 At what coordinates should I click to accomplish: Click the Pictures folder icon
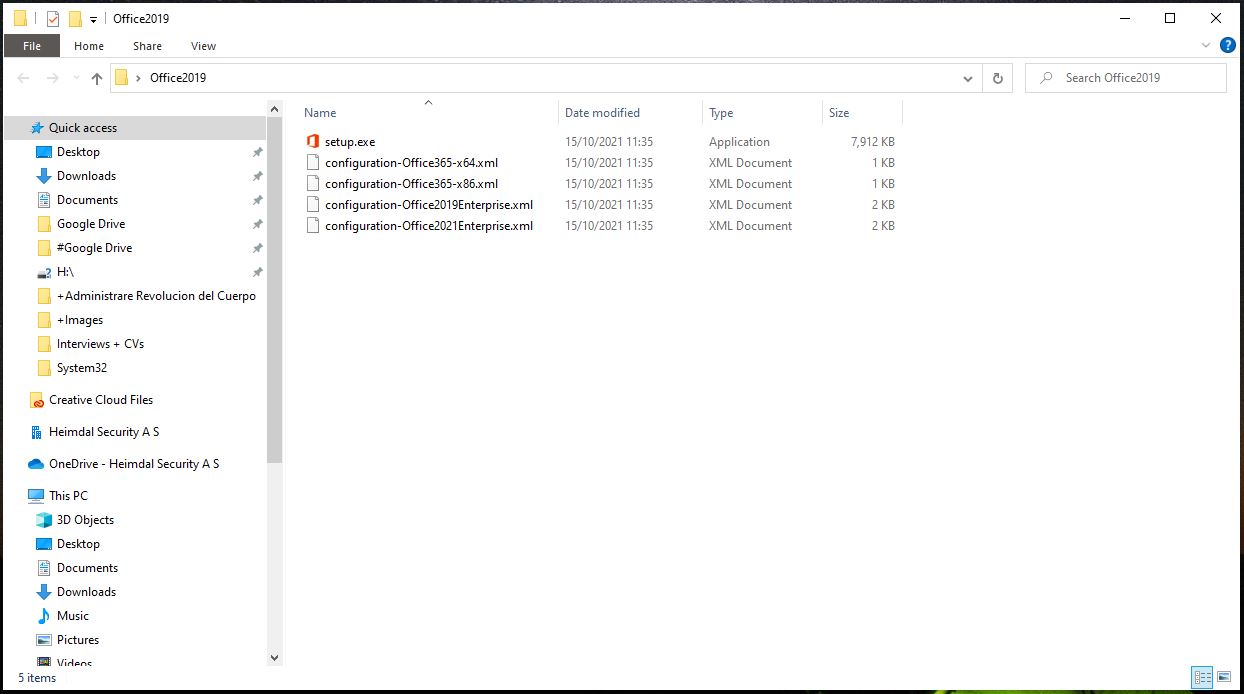[44, 640]
